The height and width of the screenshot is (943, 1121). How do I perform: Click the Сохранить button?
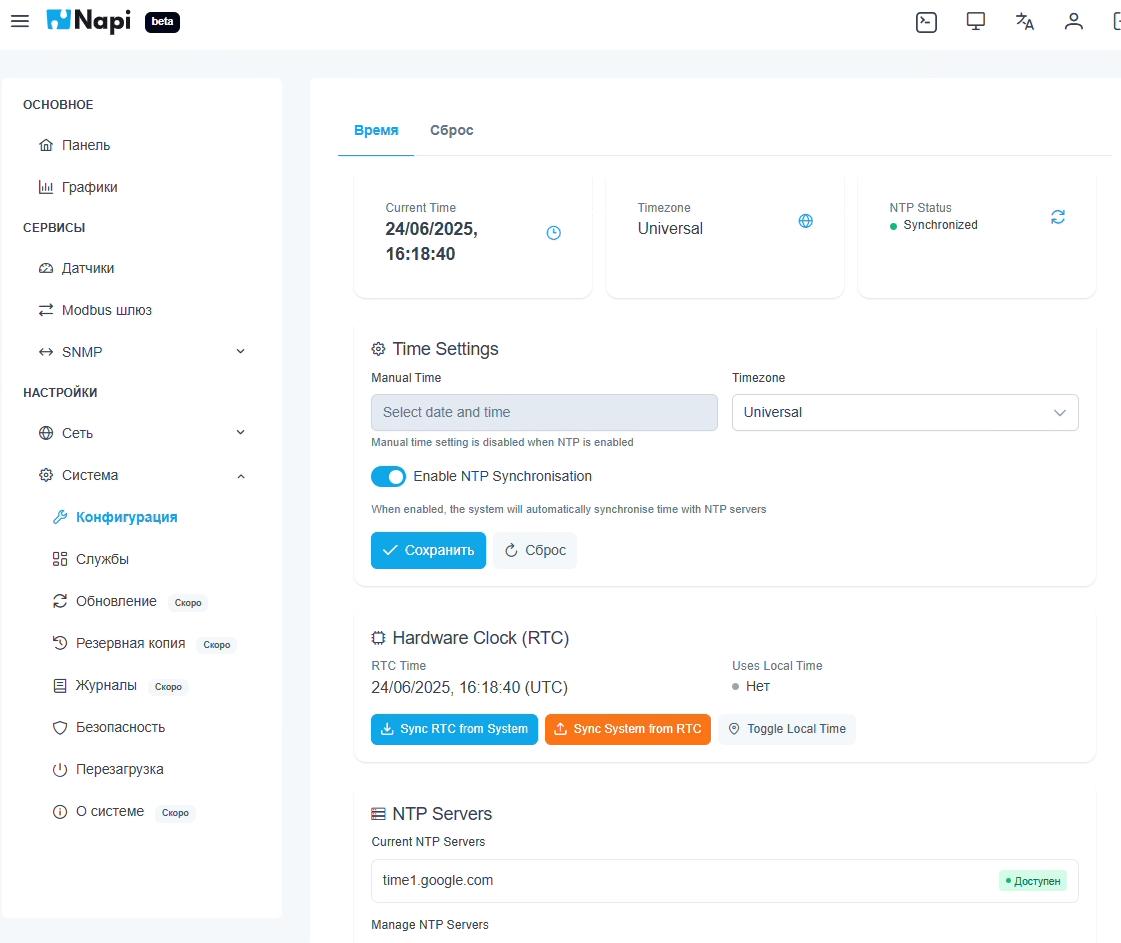click(x=428, y=550)
